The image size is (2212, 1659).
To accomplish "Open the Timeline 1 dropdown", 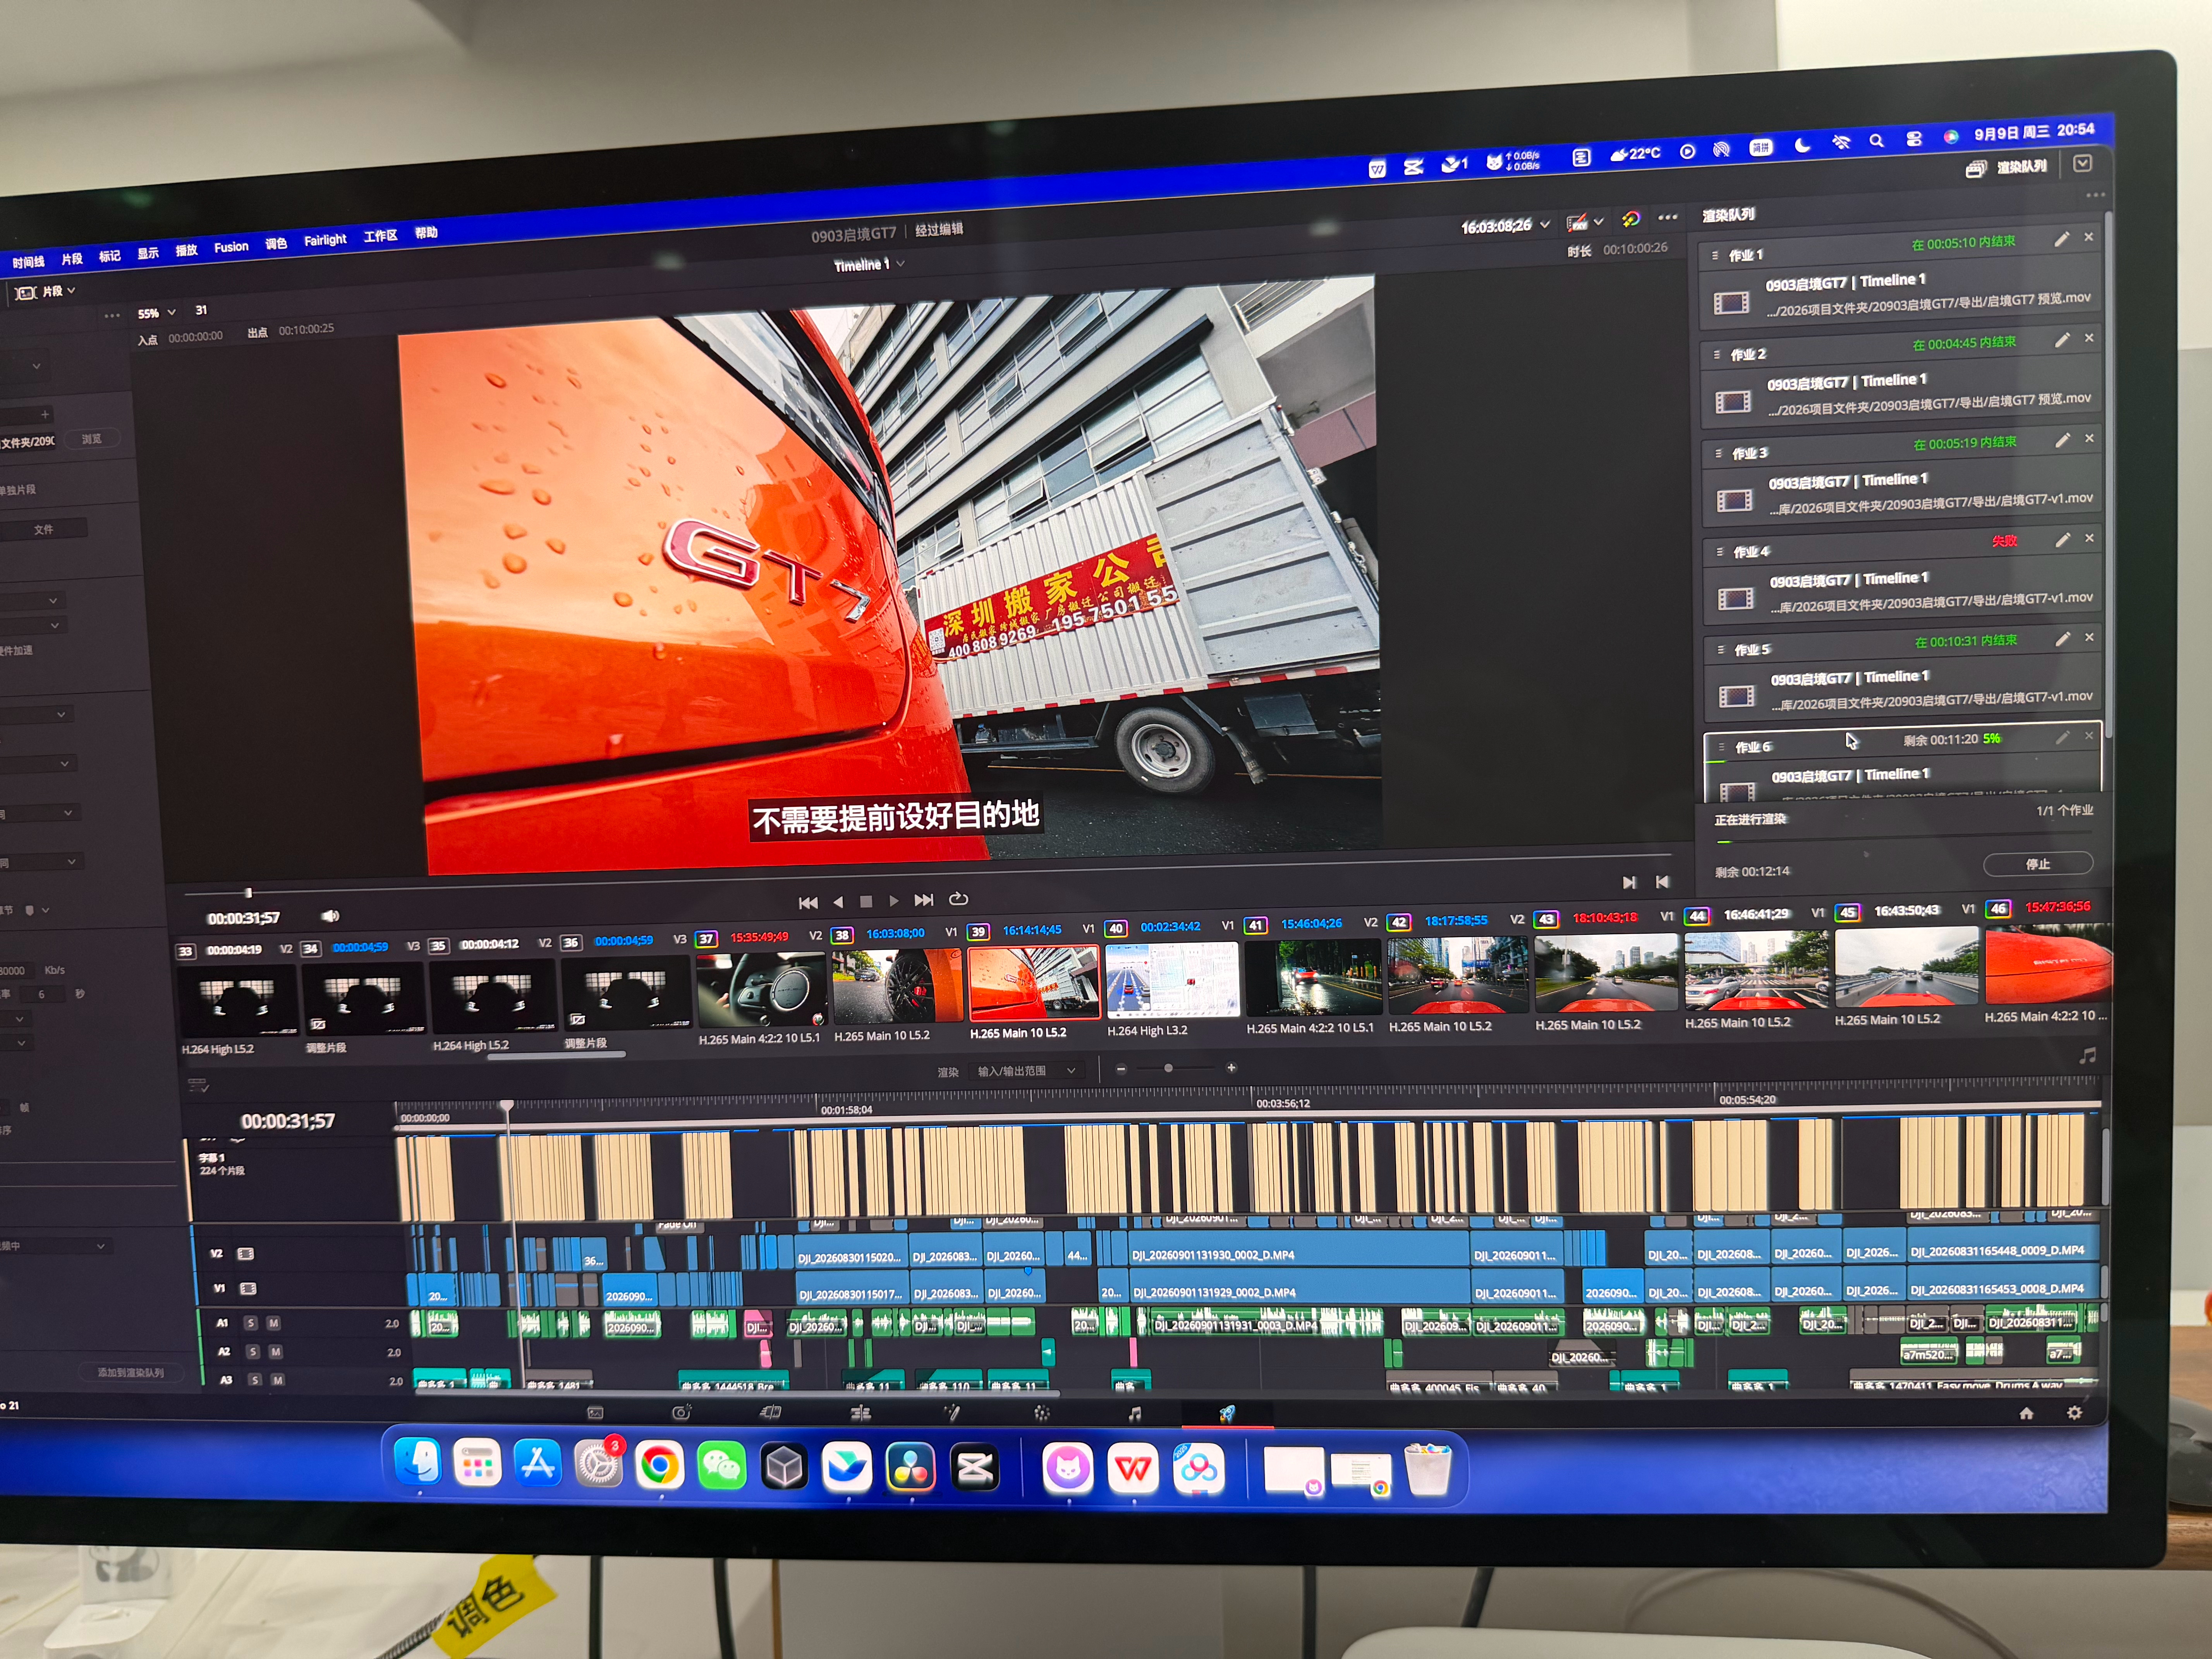I will click(869, 265).
